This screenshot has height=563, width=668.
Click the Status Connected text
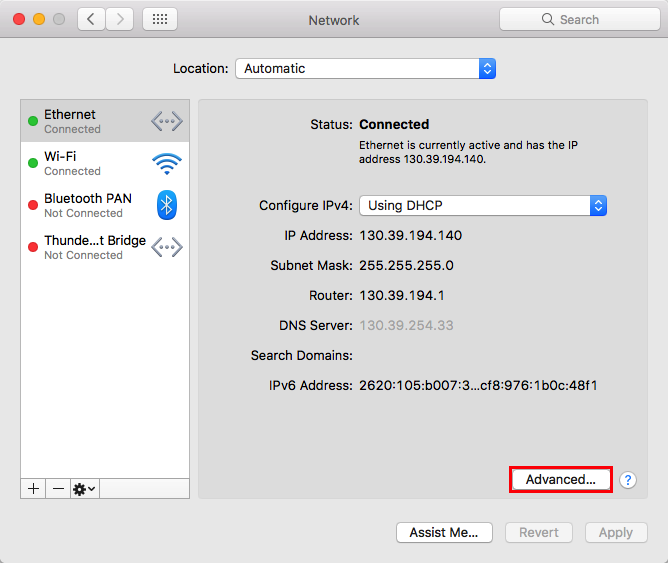(394, 124)
